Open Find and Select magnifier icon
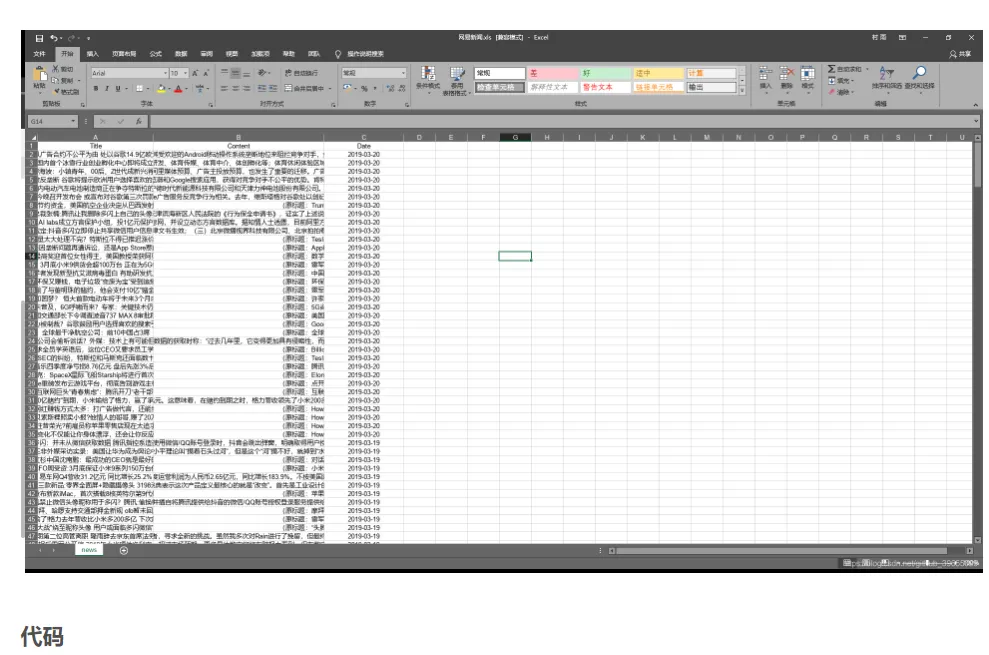Screen dimensions: 989x655 tap(920, 74)
